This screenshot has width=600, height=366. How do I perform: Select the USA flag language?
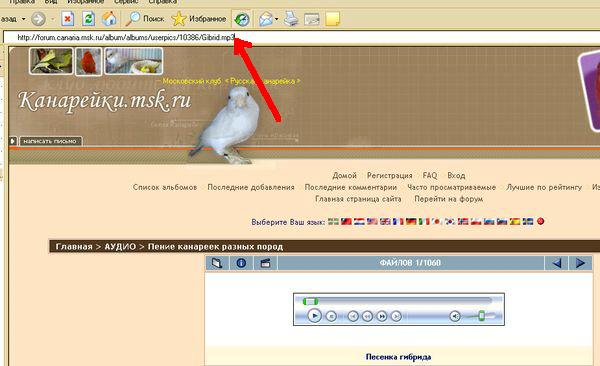[x=372, y=221]
